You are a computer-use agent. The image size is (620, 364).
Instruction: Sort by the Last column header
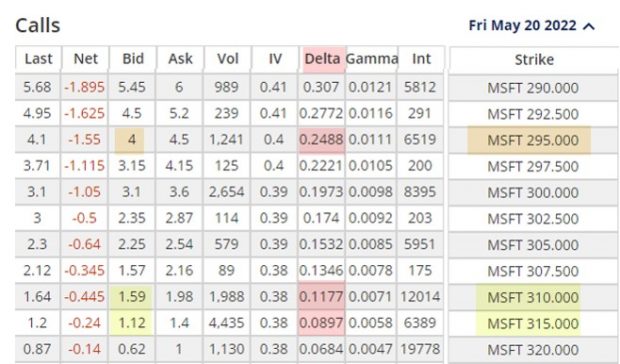point(38,59)
